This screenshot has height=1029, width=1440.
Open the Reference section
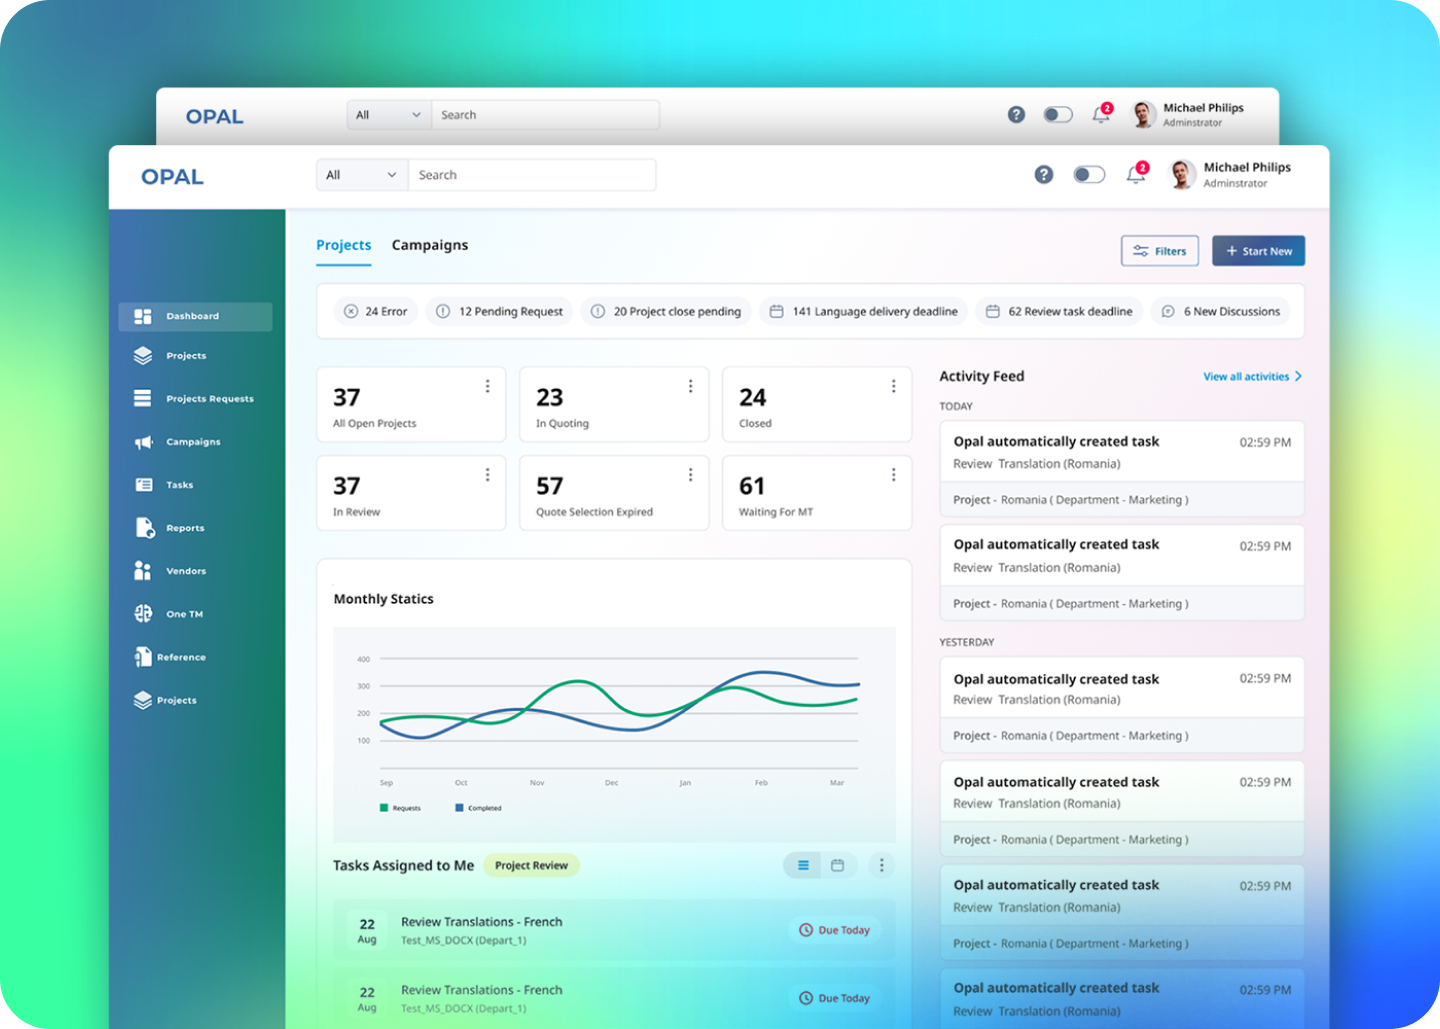click(x=181, y=656)
